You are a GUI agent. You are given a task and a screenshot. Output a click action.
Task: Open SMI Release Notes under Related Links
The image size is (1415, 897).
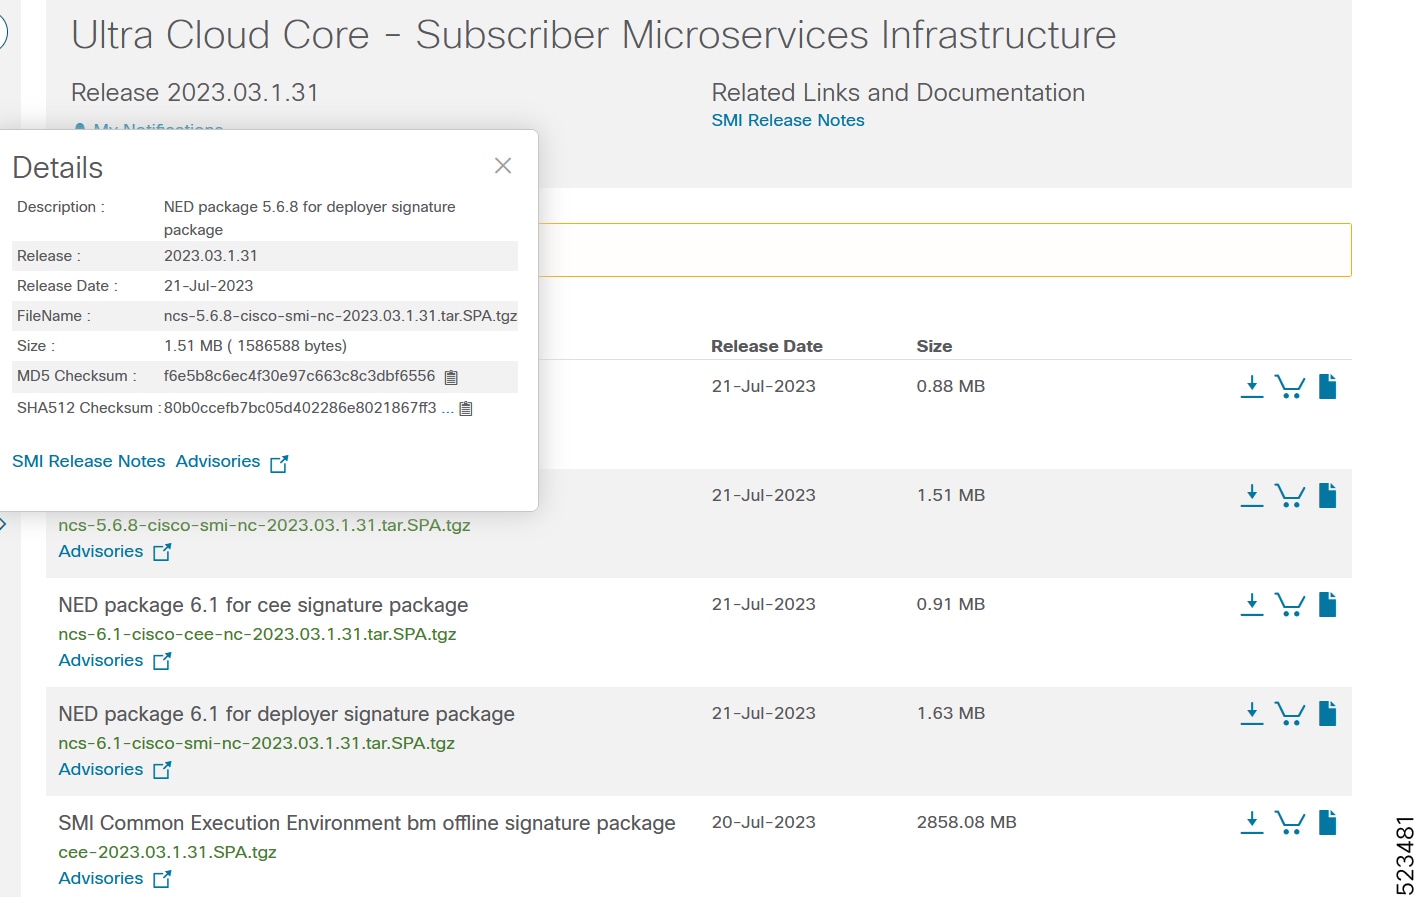pyautogui.click(x=787, y=120)
